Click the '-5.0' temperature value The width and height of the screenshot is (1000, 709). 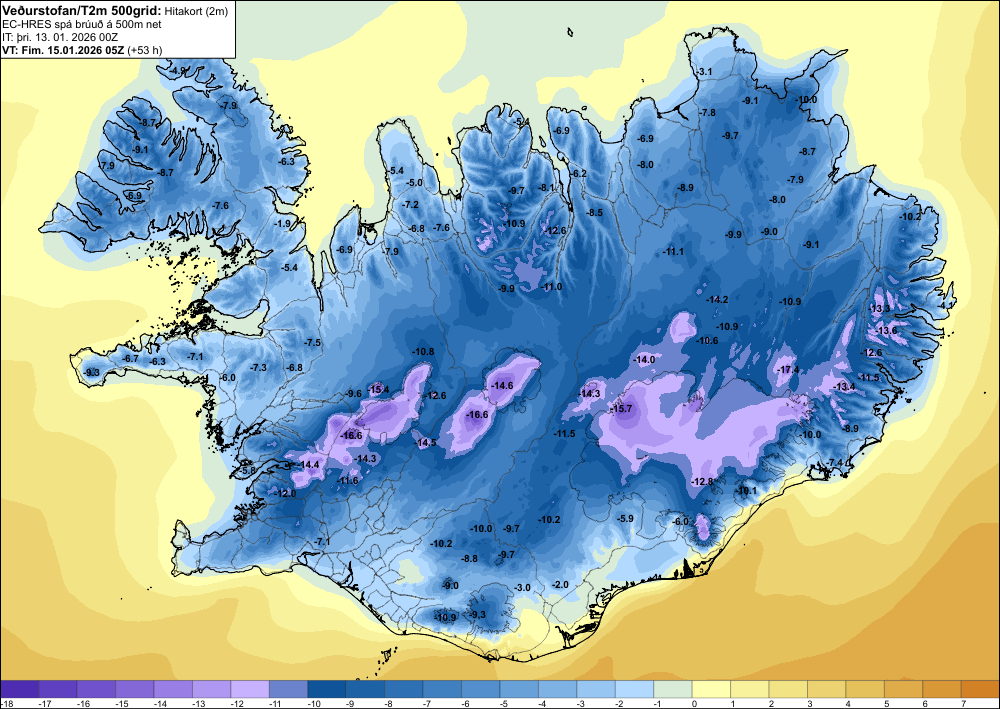415,183
